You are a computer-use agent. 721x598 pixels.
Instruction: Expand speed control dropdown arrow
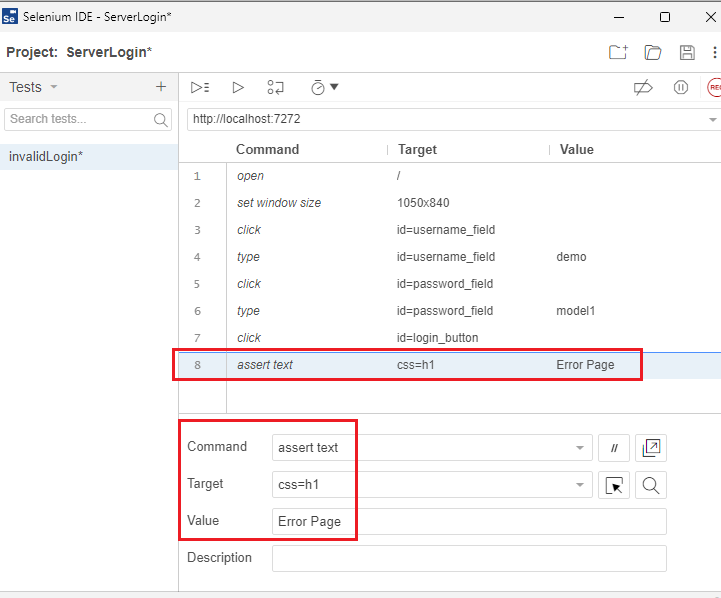point(334,86)
